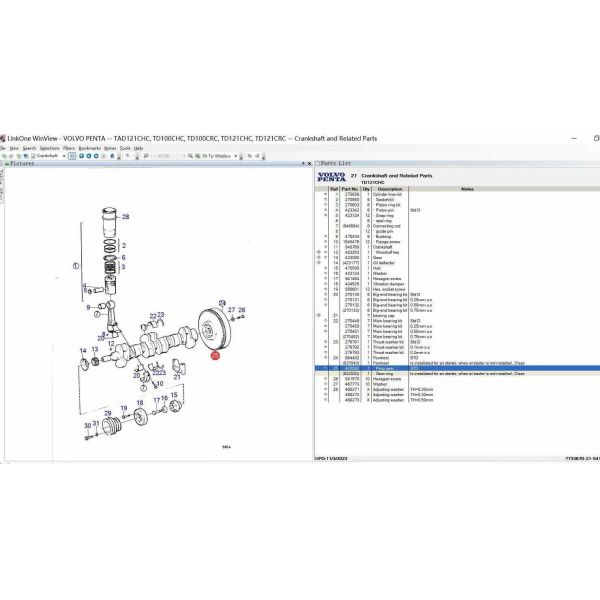Image resolution: width=600 pixels, height=600 pixels.
Task: Open the View menu
Action: [x=14, y=148]
